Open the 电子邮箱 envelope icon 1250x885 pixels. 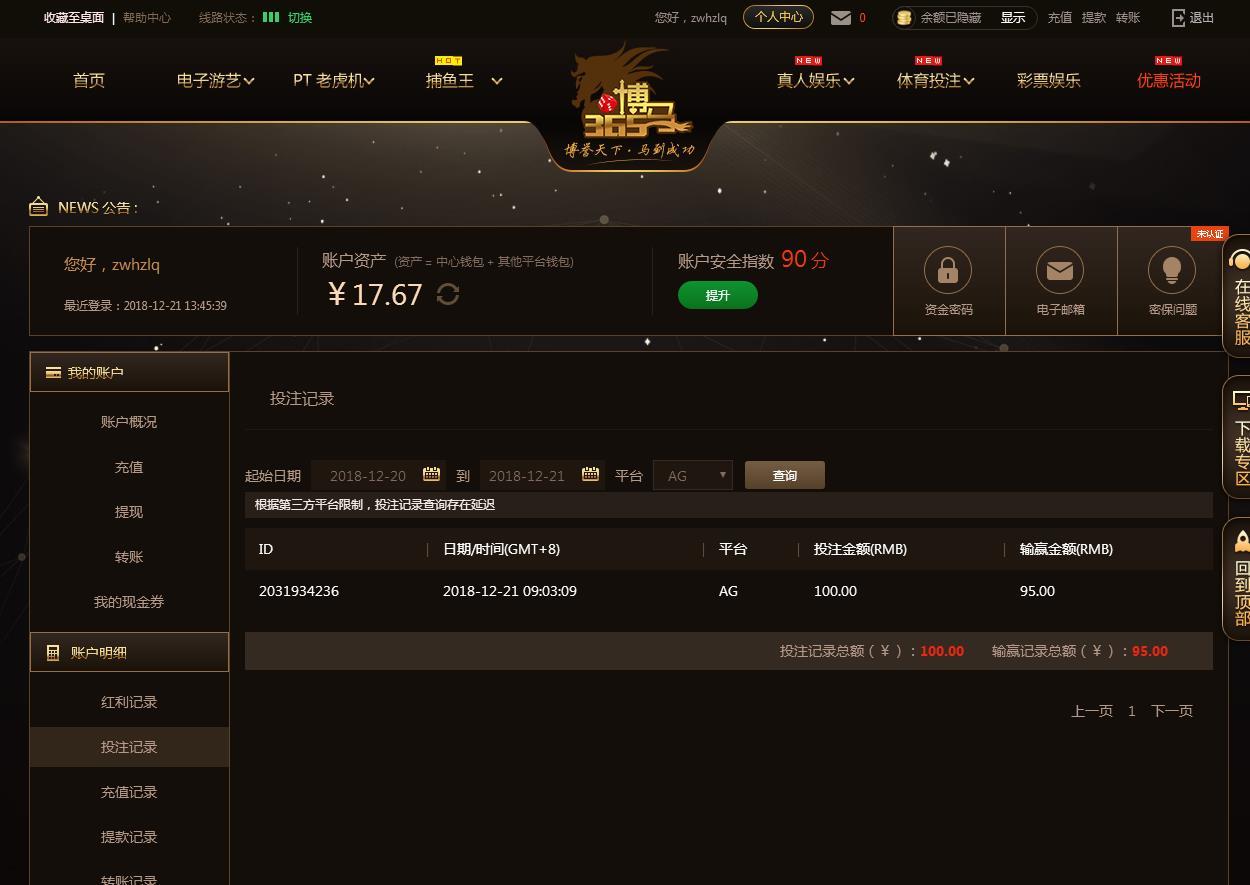[1060, 270]
